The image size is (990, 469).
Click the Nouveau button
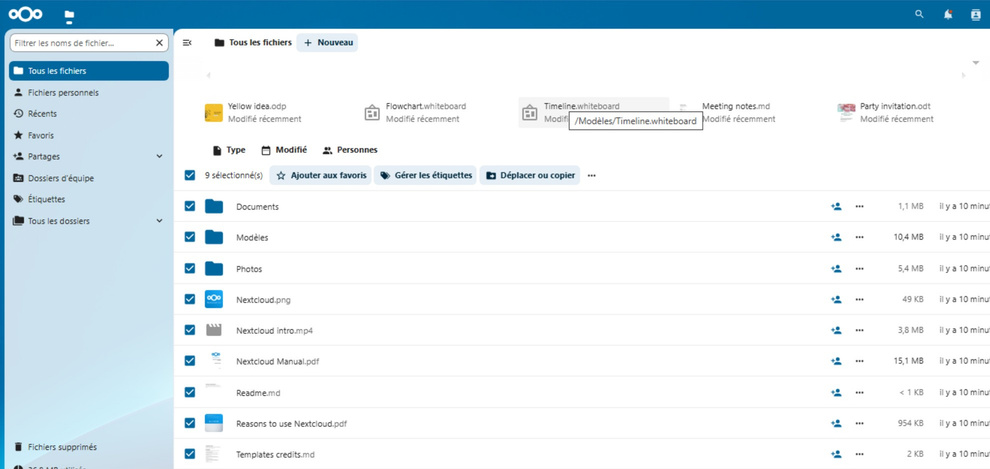[327, 43]
